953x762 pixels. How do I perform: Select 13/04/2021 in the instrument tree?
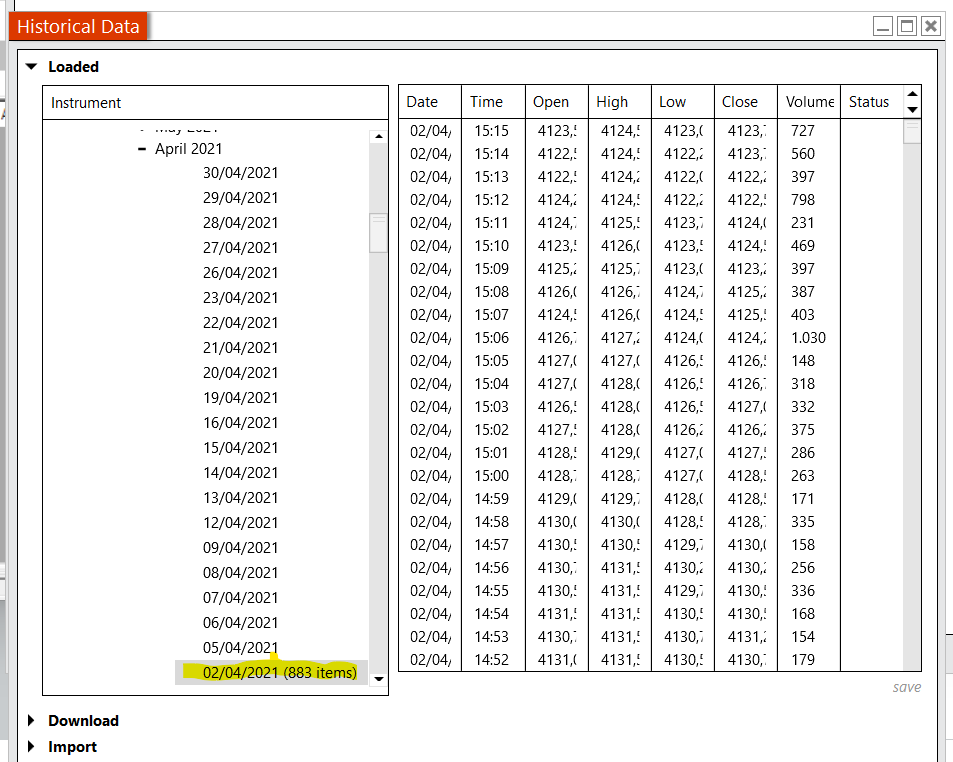point(240,498)
